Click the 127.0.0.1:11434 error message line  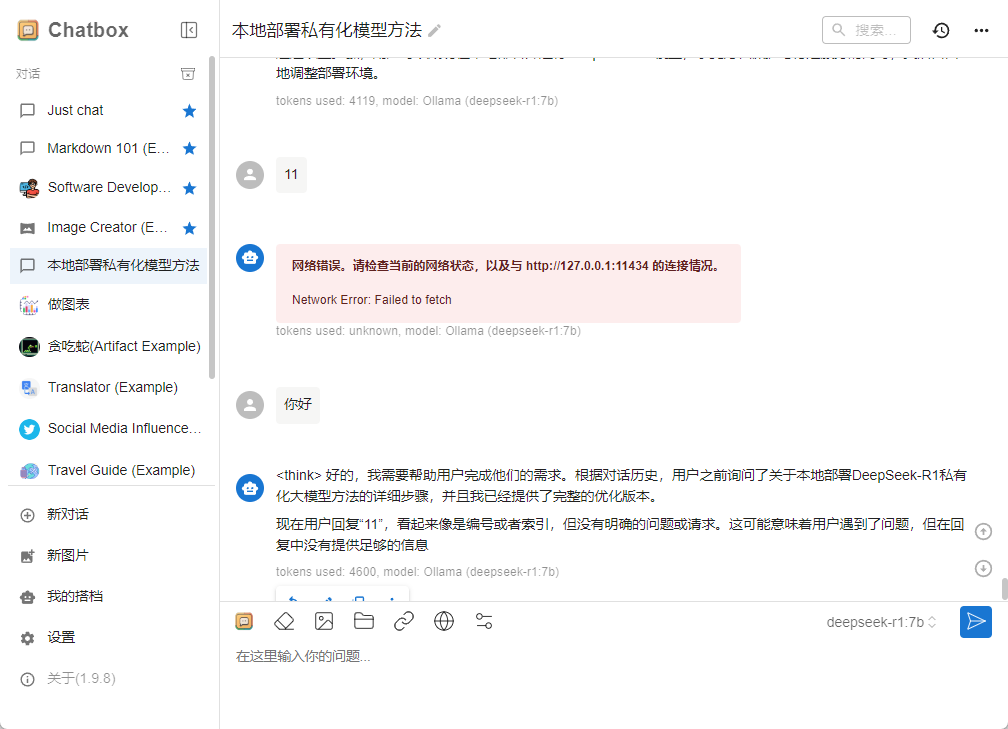click(x=505, y=266)
